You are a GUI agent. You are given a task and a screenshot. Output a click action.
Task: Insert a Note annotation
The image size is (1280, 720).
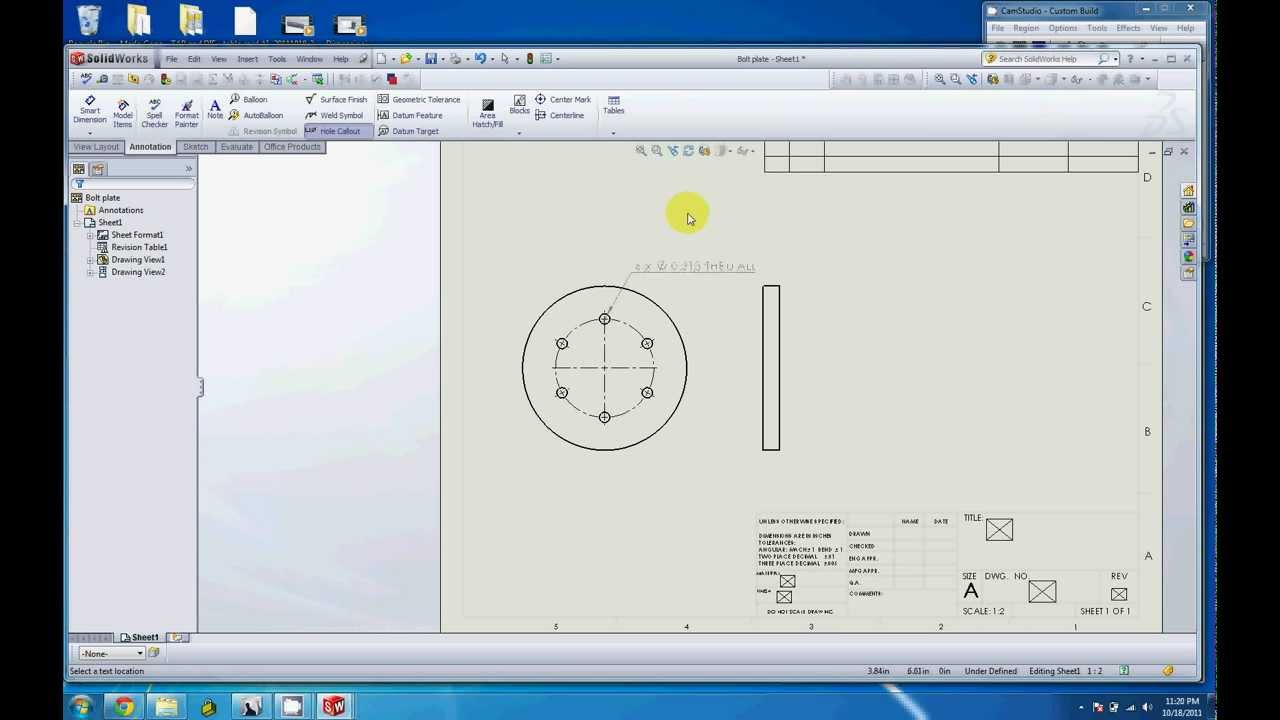(x=215, y=109)
